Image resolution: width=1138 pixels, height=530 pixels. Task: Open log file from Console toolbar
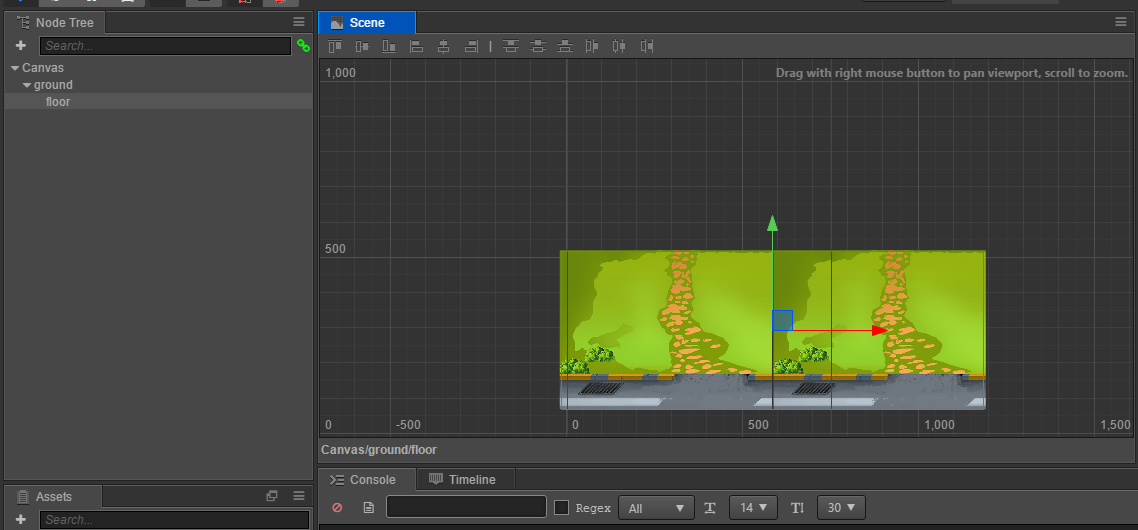coord(369,507)
